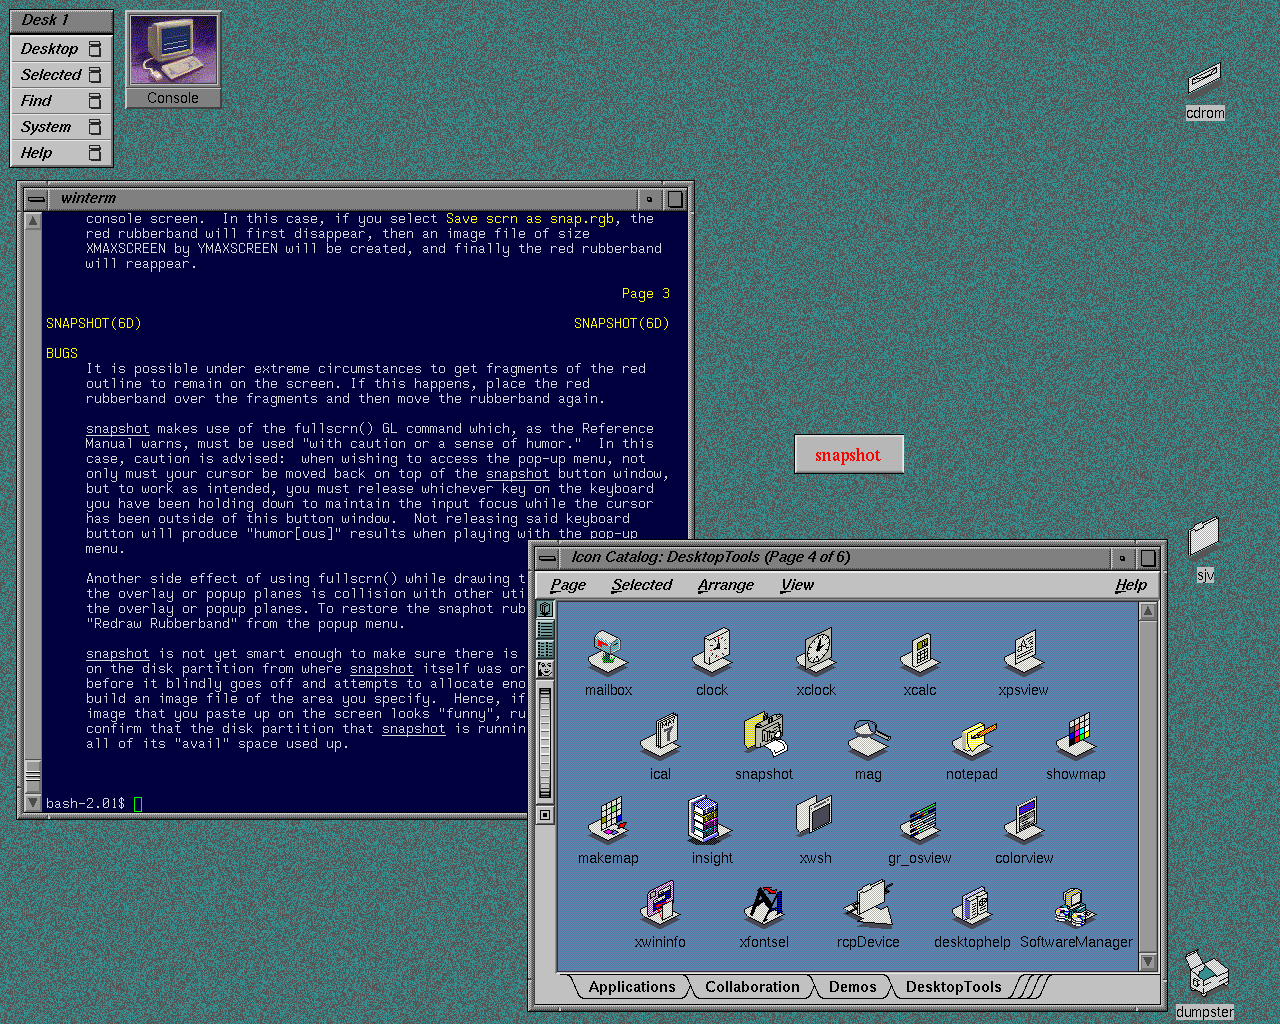Viewport: 1280px width, 1024px height.
Task: Expand the Desktop toolchest menu
Action: [x=61, y=49]
